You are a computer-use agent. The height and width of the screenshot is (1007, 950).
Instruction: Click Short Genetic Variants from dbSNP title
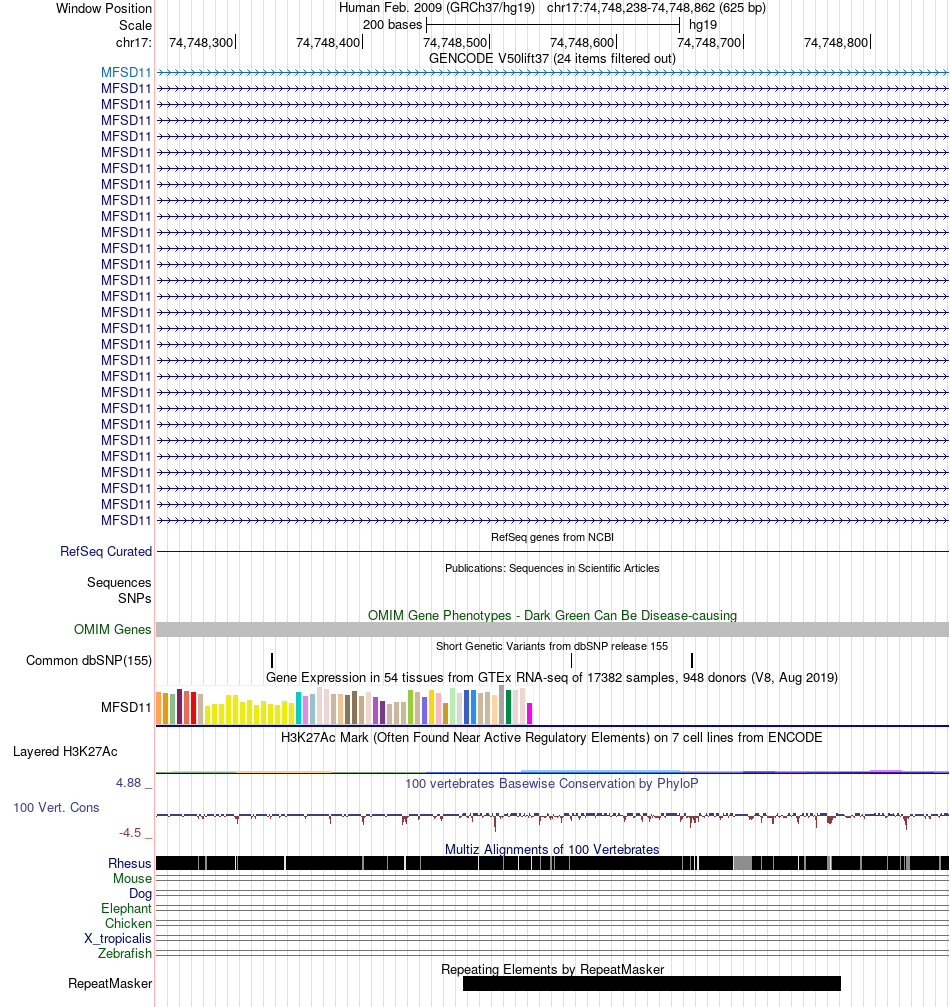point(552,646)
